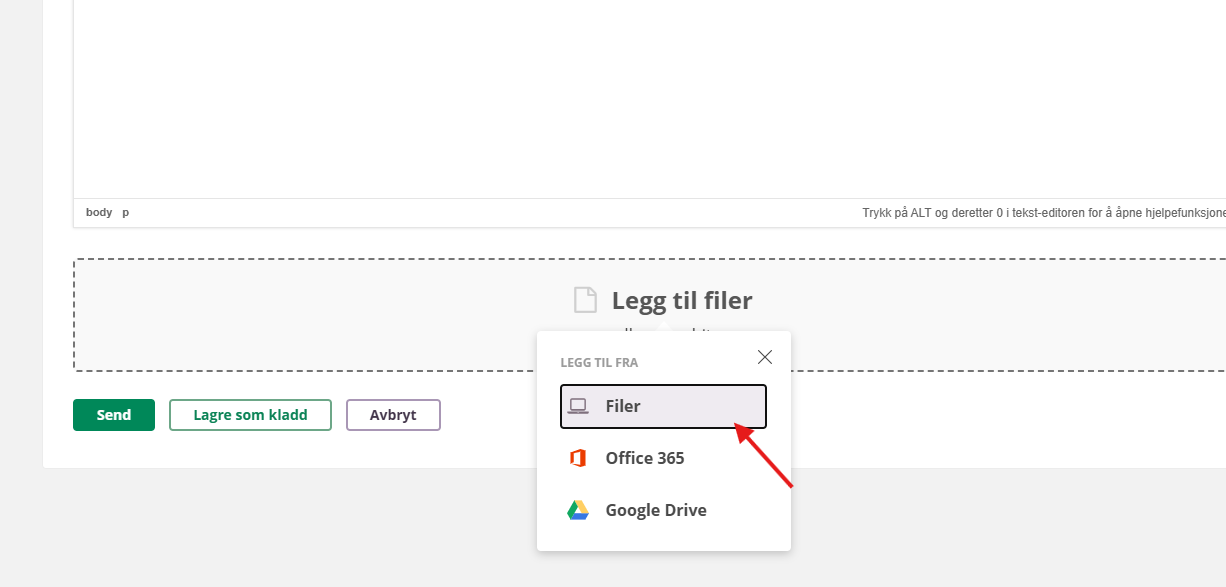Image resolution: width=1226 pixels, height=587 pixels.
Task: Click the ALT help hint in status bar
Action: coord(1042,213)
